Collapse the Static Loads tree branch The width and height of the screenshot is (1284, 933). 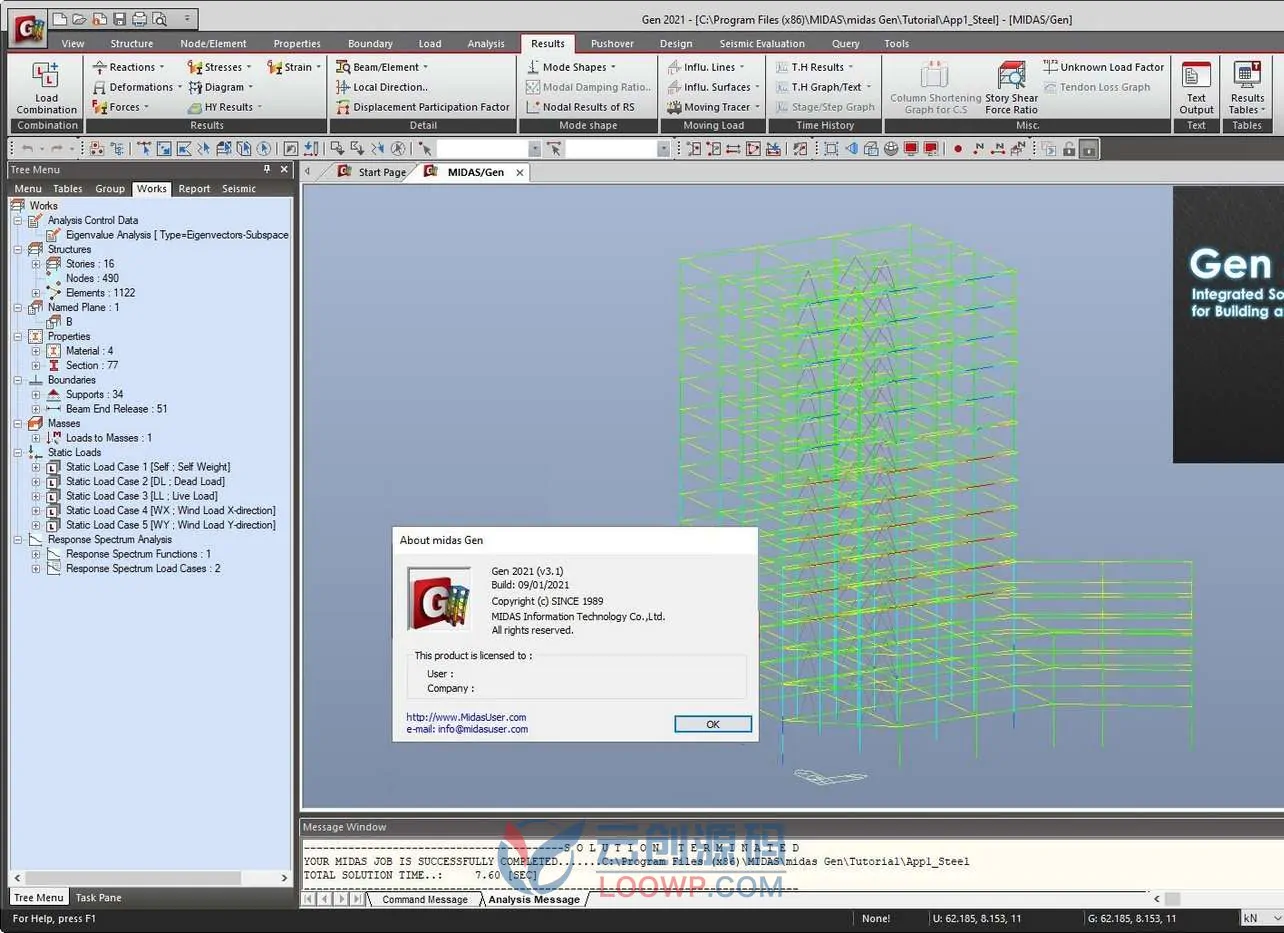17,452
